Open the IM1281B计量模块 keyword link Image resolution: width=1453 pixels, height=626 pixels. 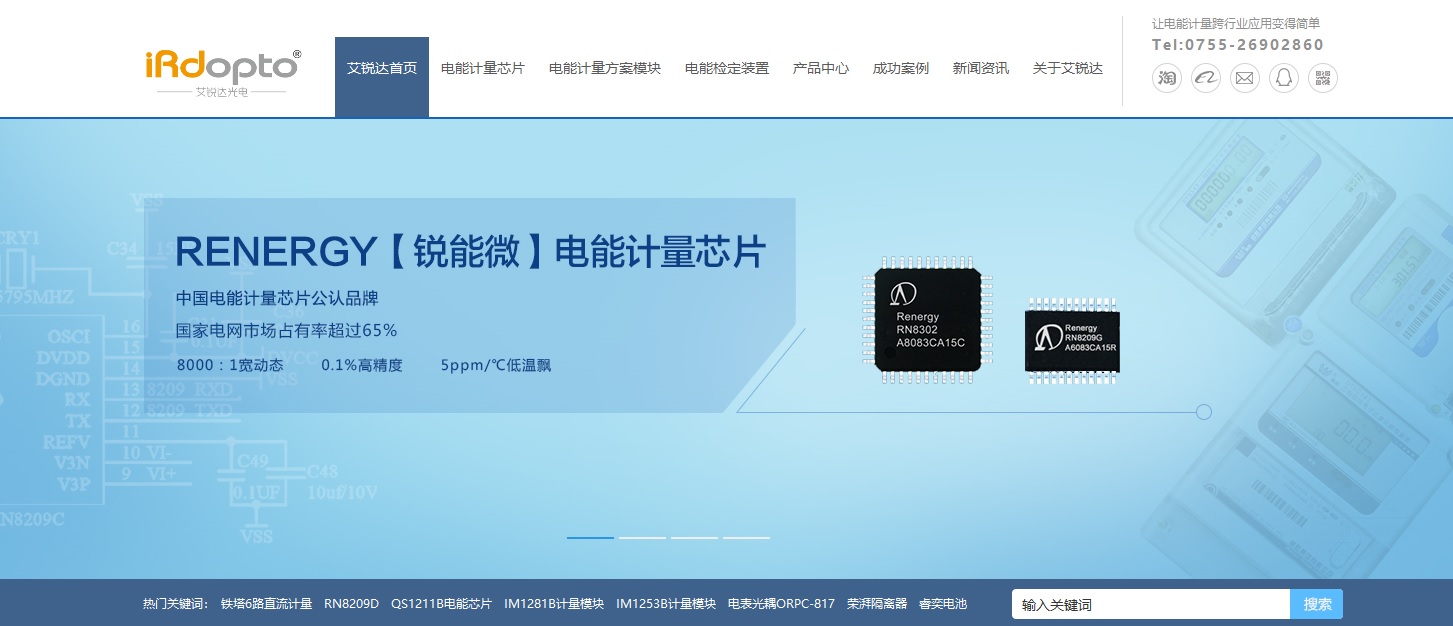coord(554,604)
